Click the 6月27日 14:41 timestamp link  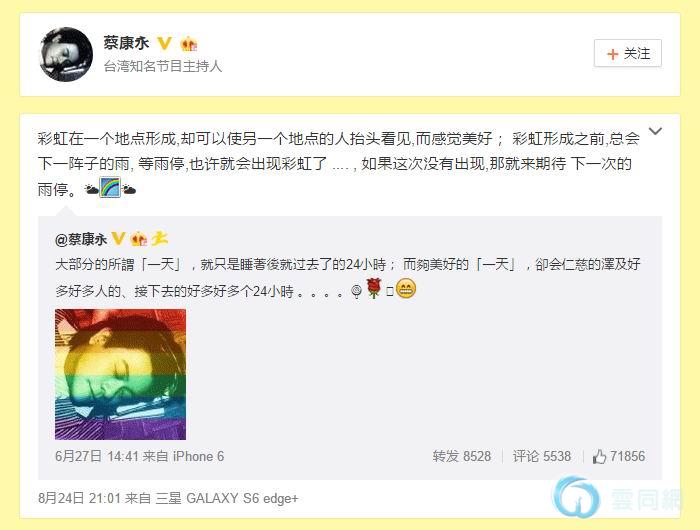[x=96, y=456]
